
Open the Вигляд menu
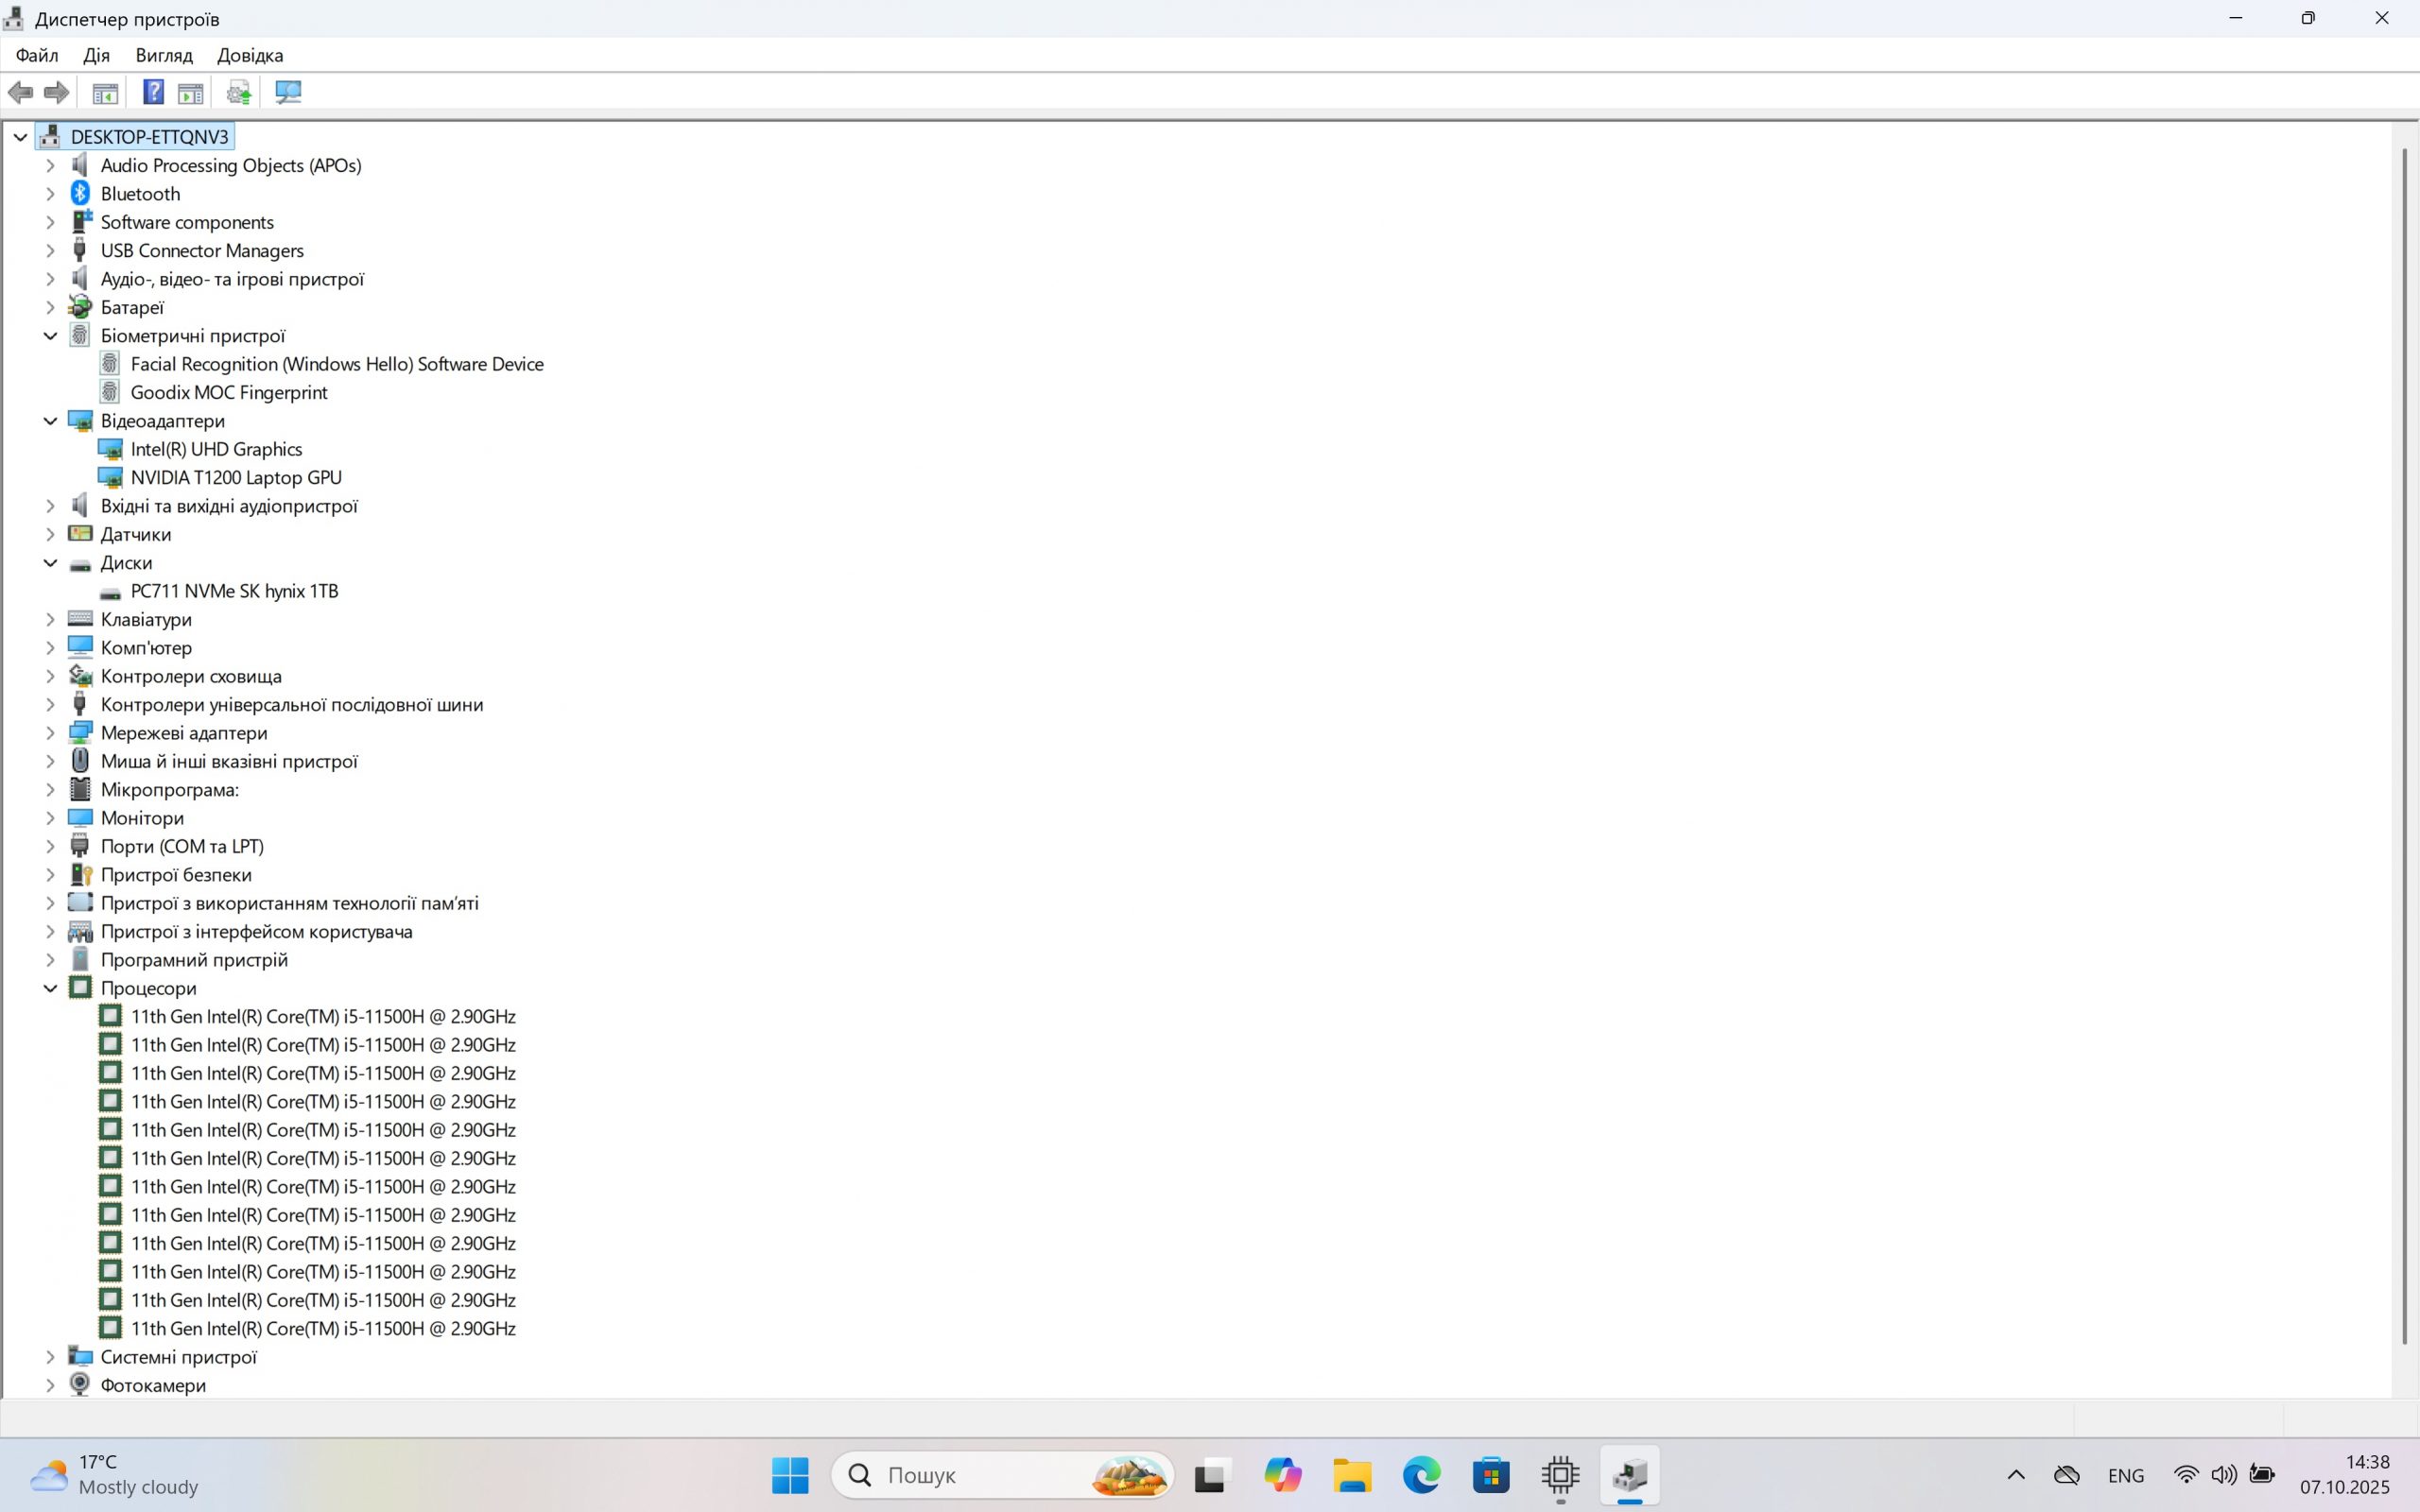(x=164, y=55)
